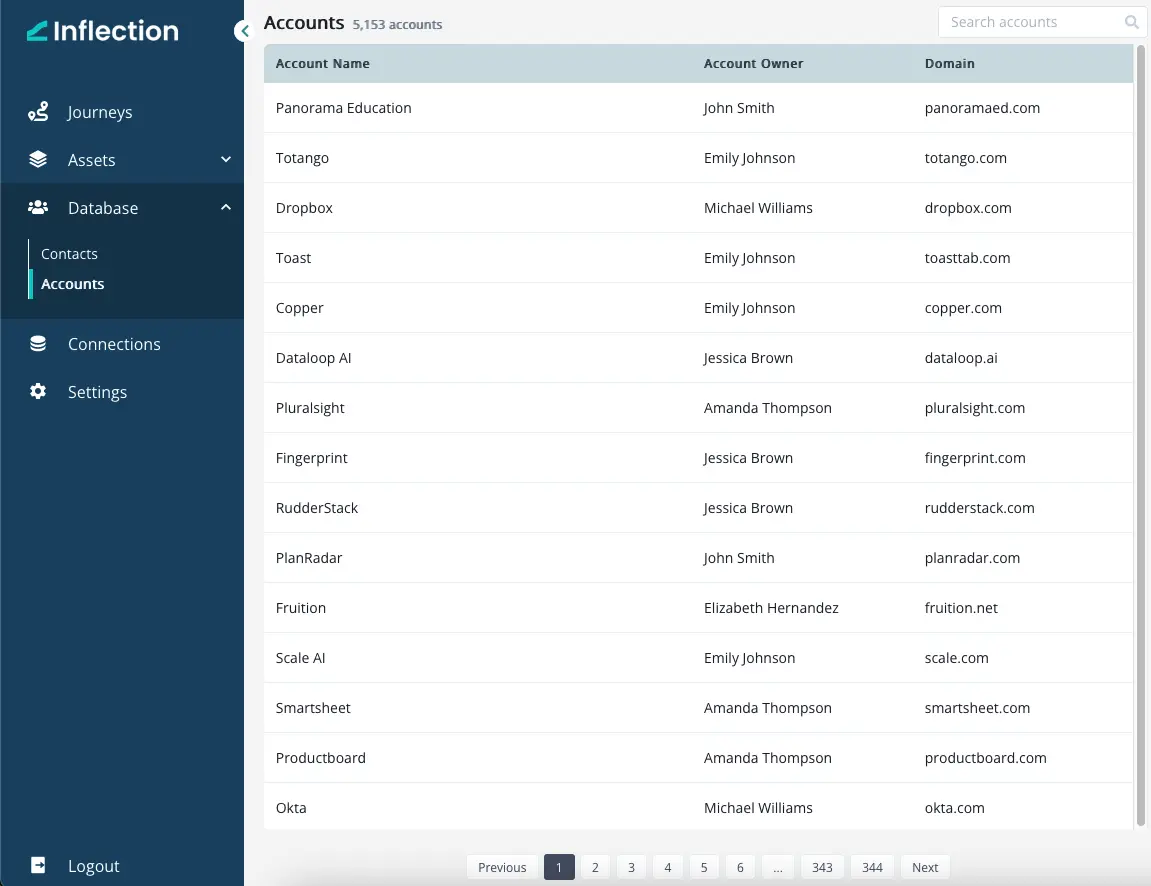Click John Smith in the PlanRadar row
This screenshot has width=1151, height=886.
[x=738, y=558]
